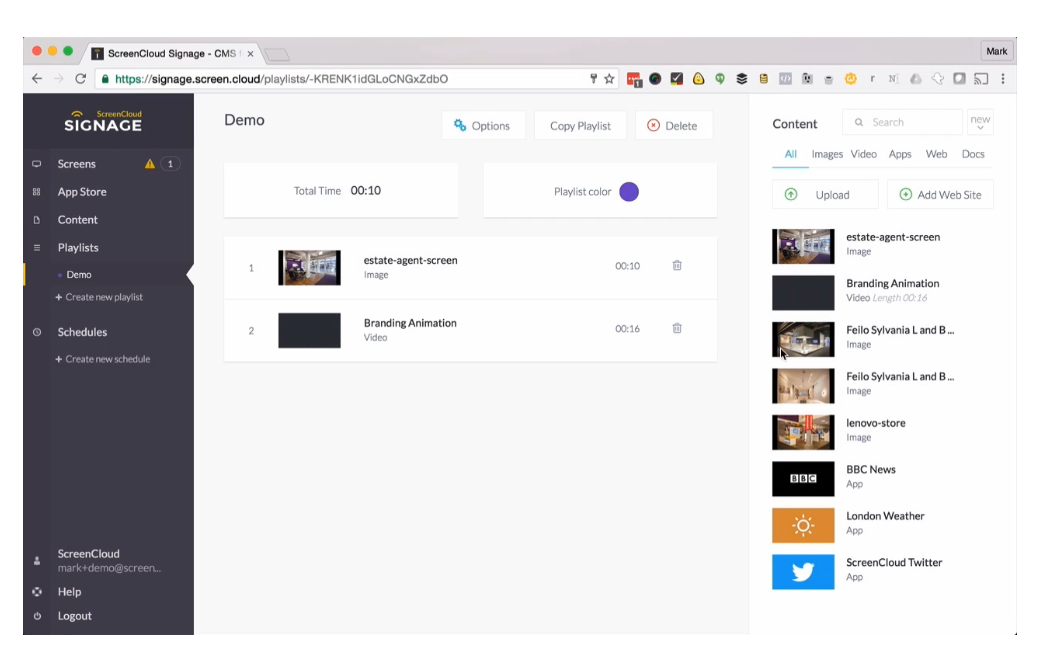The image size is (1049, 664).
Task: Open Chrome's three-dot menu
Action: tap(1003, 79)
